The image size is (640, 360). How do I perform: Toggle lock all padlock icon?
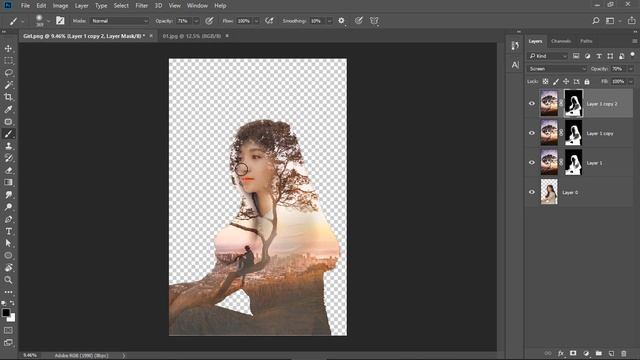point(587,82)
